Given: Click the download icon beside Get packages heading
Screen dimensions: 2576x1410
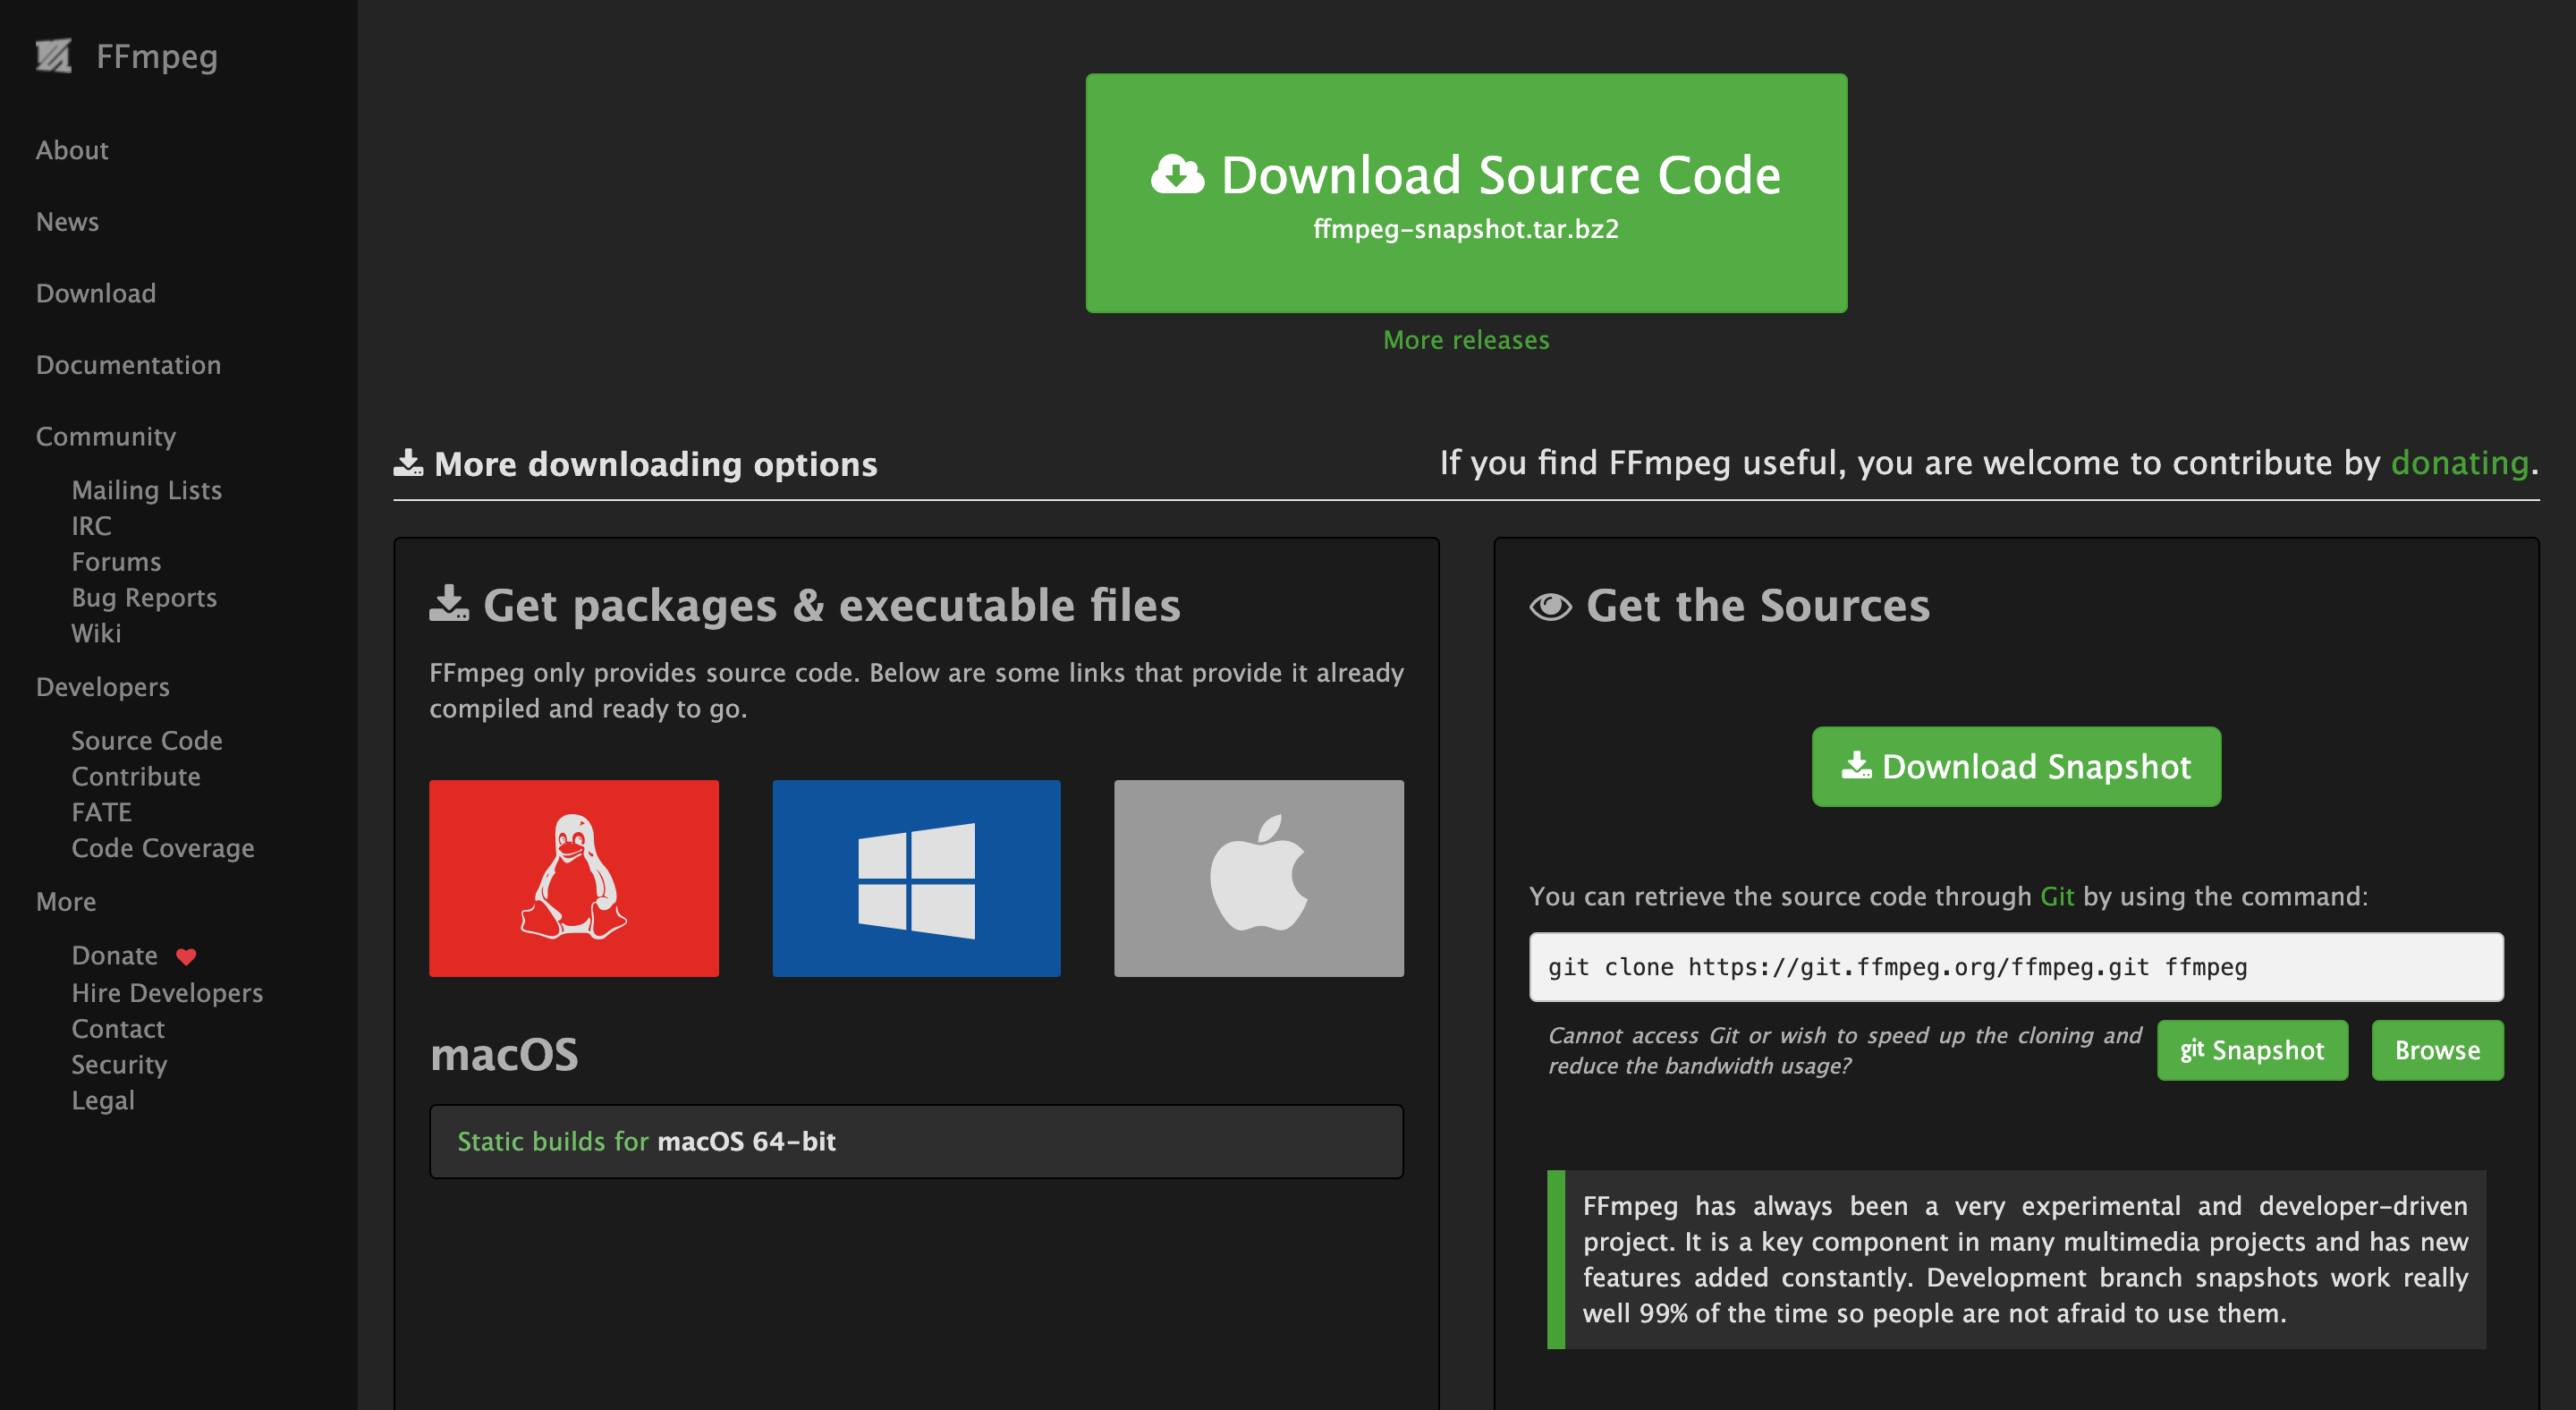Looking at the screenshot, I should (449, 604).
